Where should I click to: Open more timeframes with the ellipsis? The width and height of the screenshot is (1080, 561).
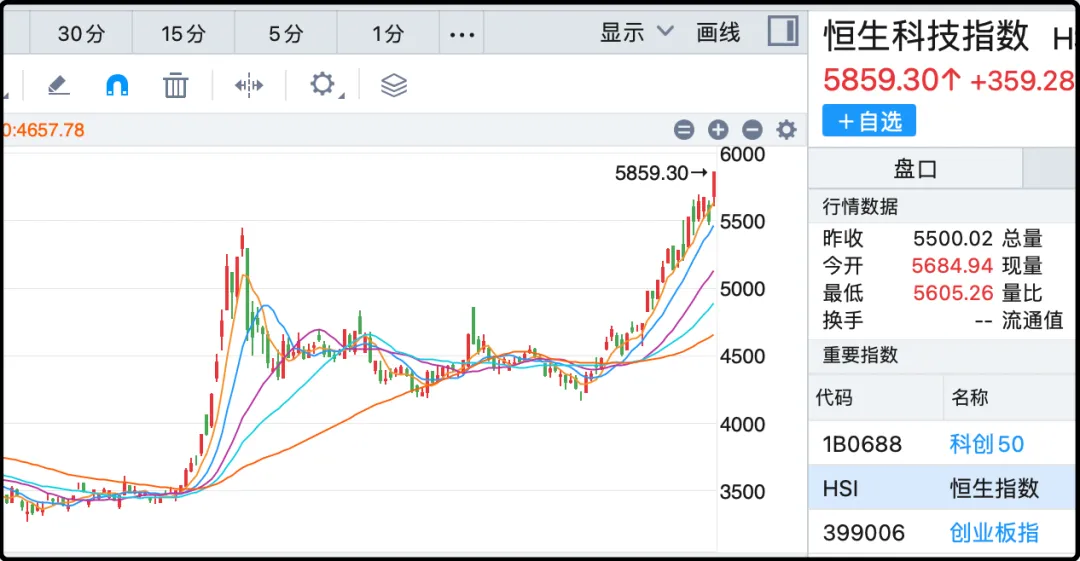tap(462, 34)
